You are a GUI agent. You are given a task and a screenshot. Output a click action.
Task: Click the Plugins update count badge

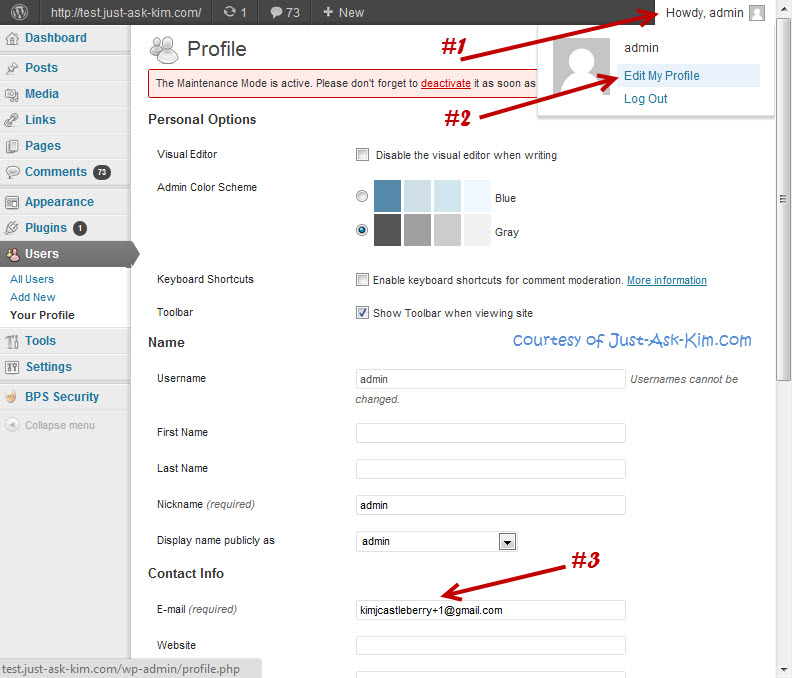pyautogui.click(x=80, y=228)
